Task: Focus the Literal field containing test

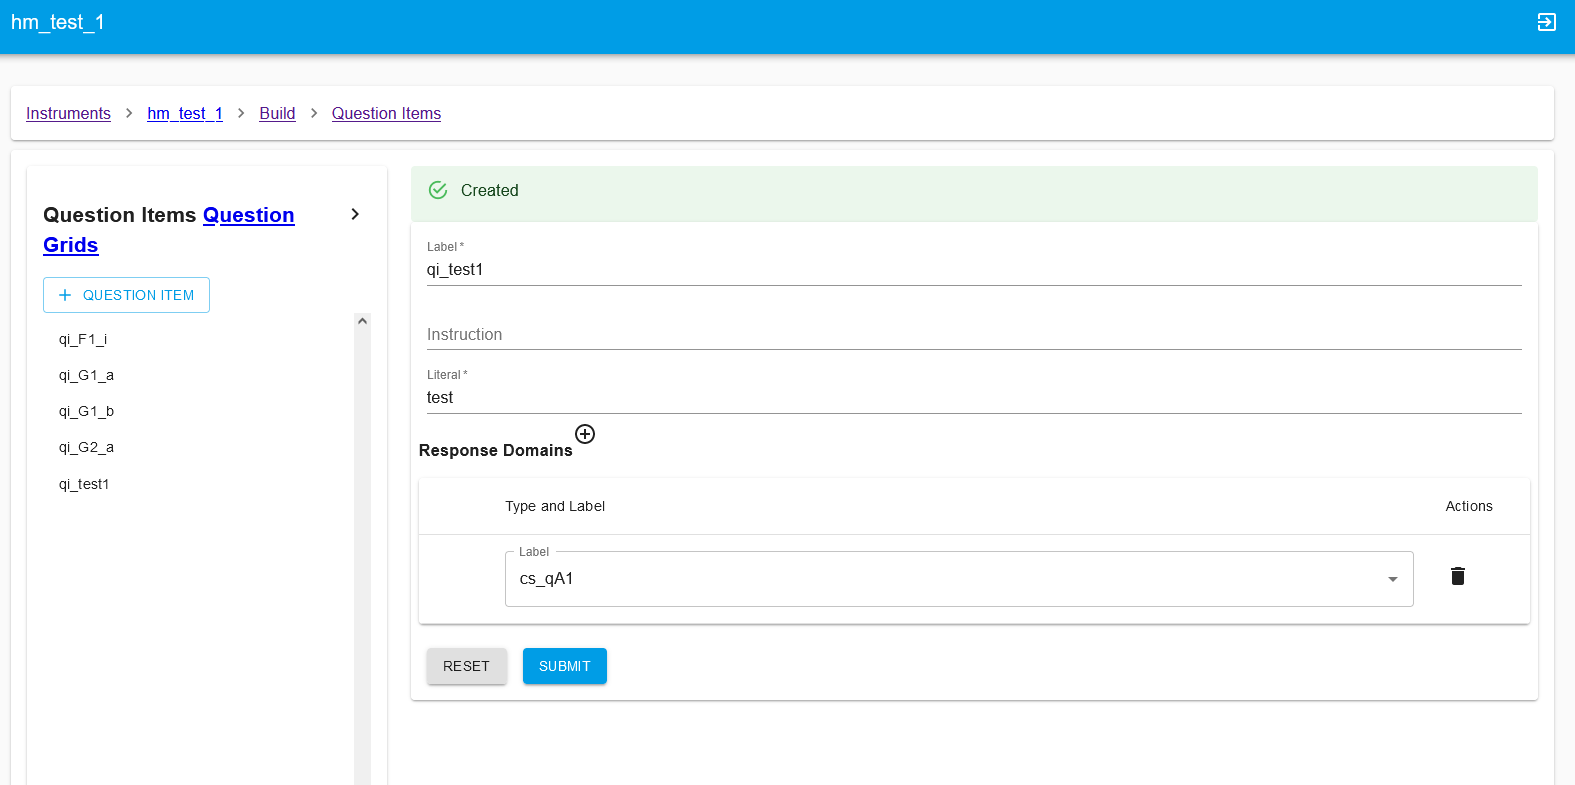Action: (x=974, y=397)
